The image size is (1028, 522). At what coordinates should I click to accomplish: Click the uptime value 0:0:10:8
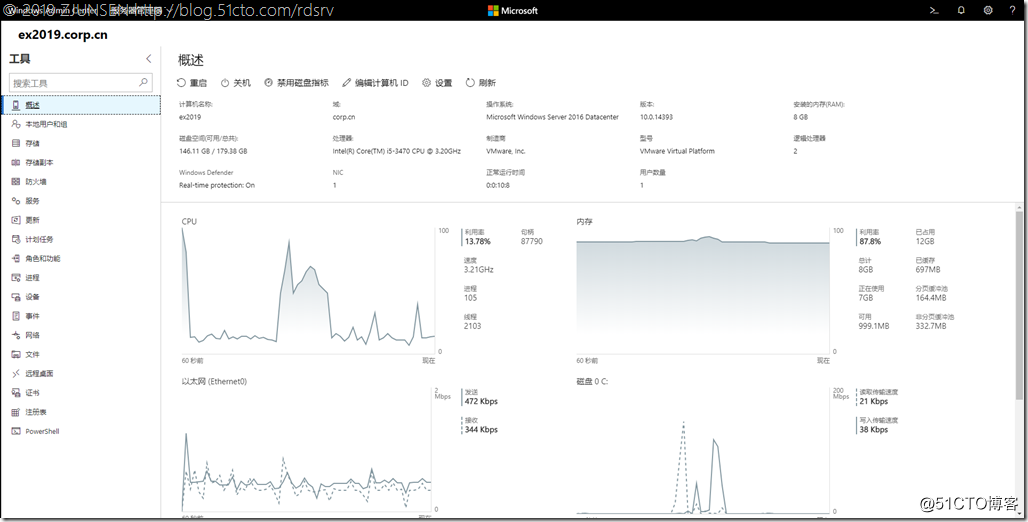pos(498,185)
